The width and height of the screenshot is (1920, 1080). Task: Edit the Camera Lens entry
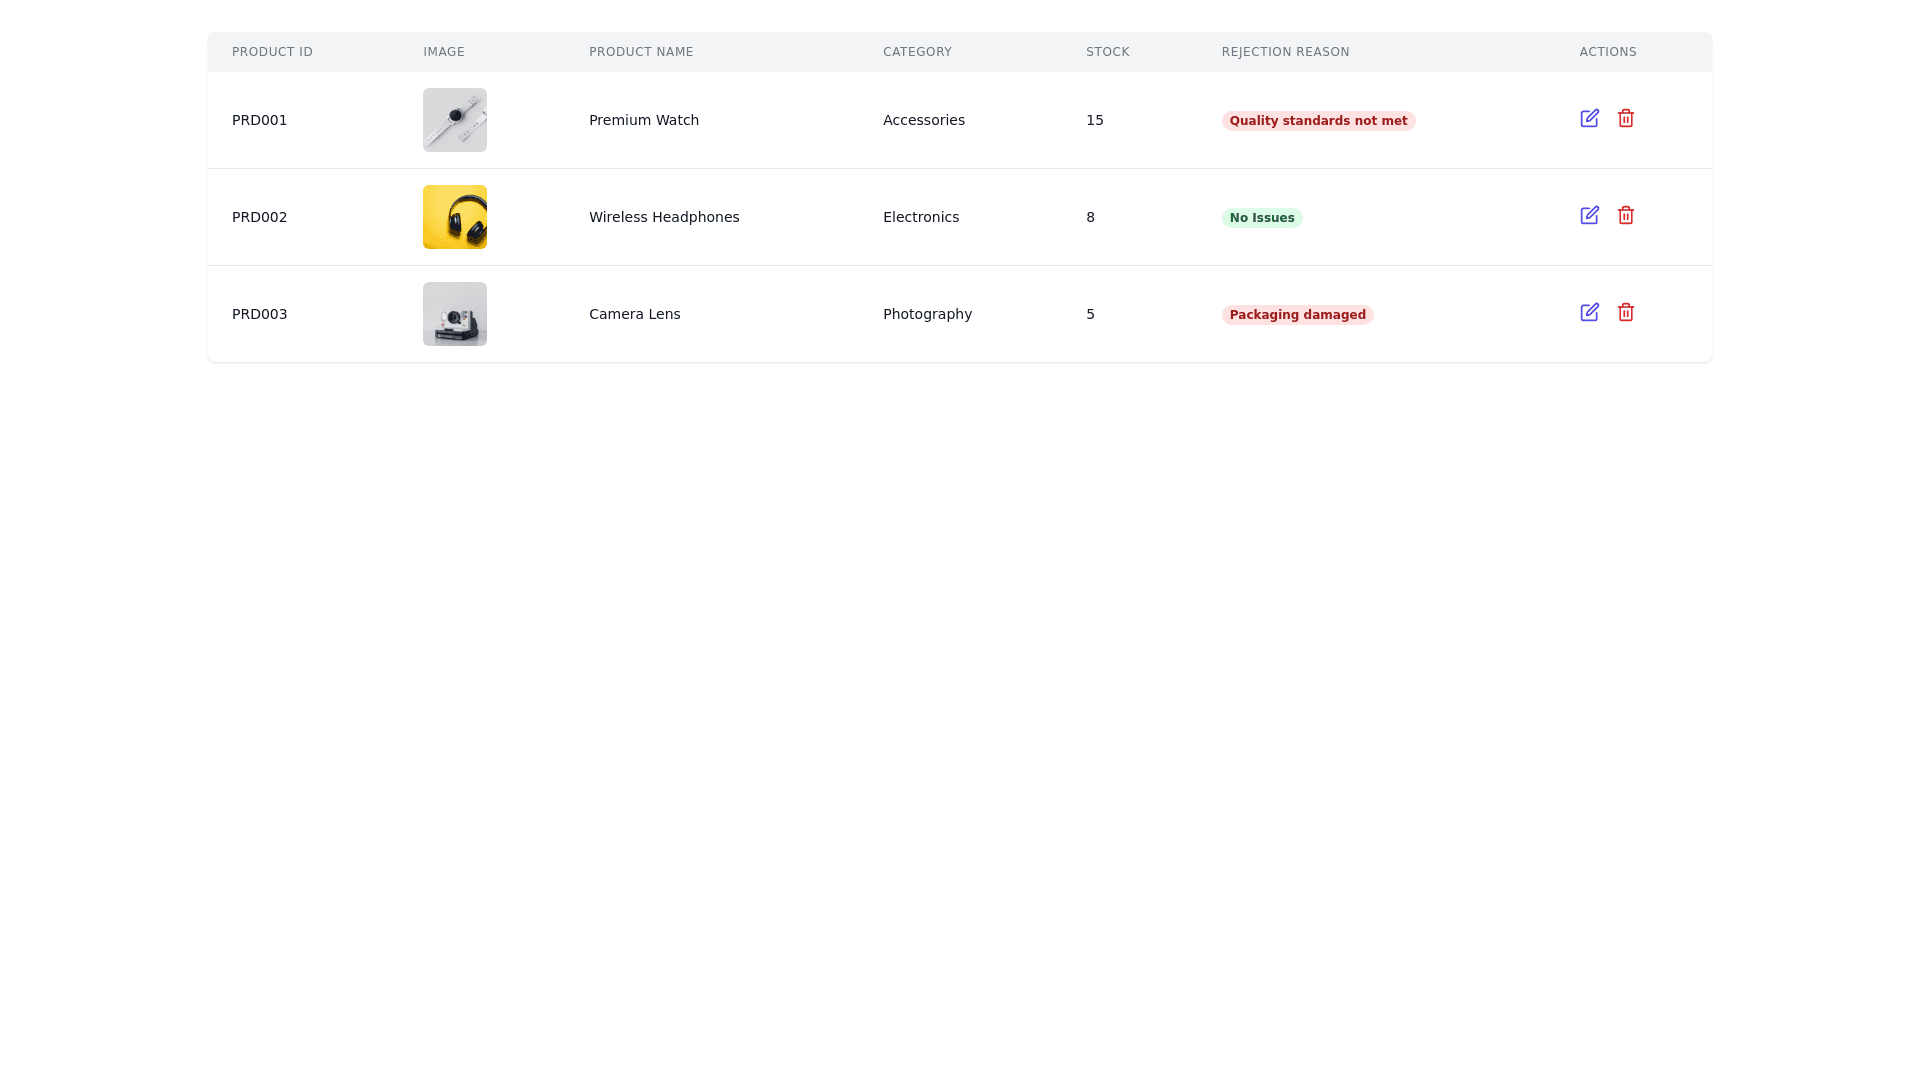click(x=1589, y=313)
